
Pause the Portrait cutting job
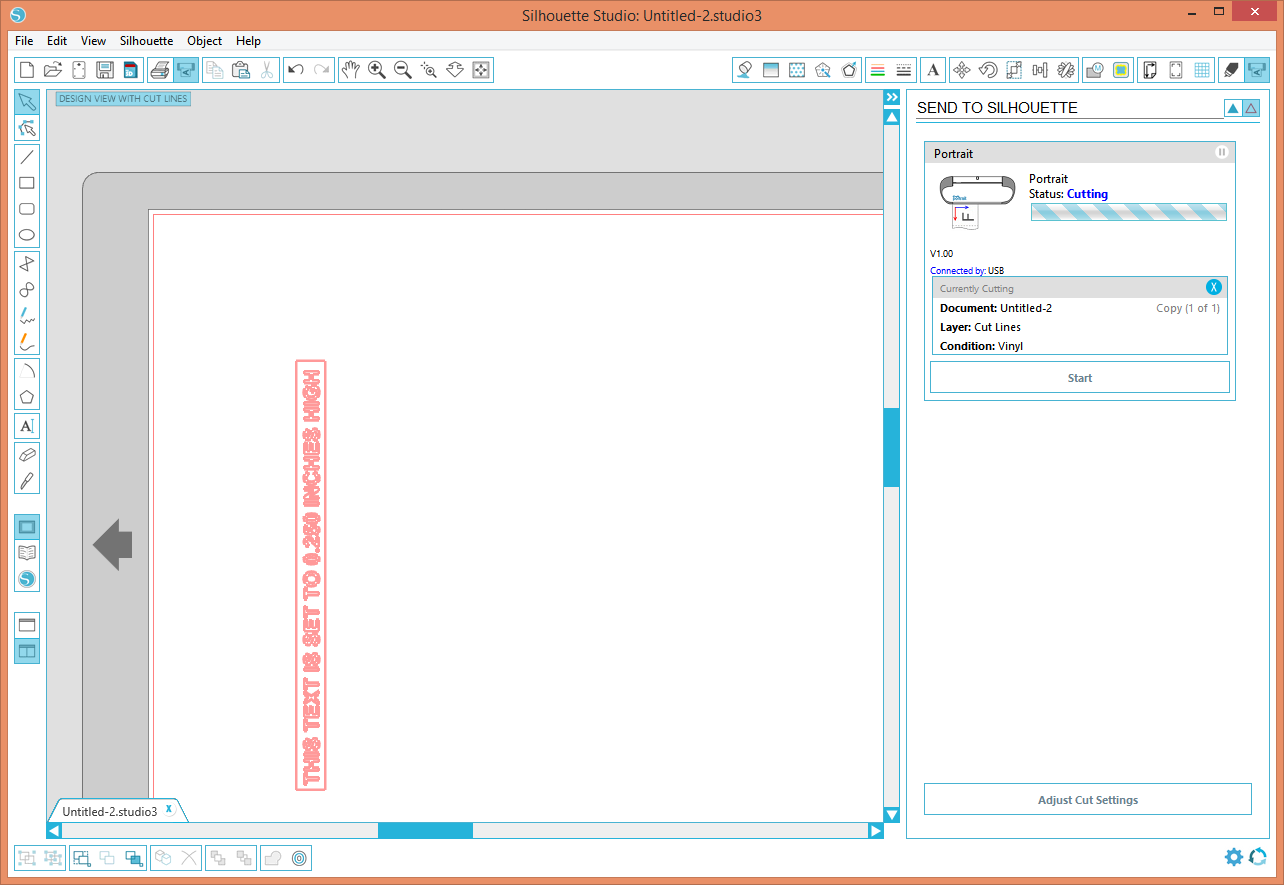pyautogui.click(x=1221, y=153)
